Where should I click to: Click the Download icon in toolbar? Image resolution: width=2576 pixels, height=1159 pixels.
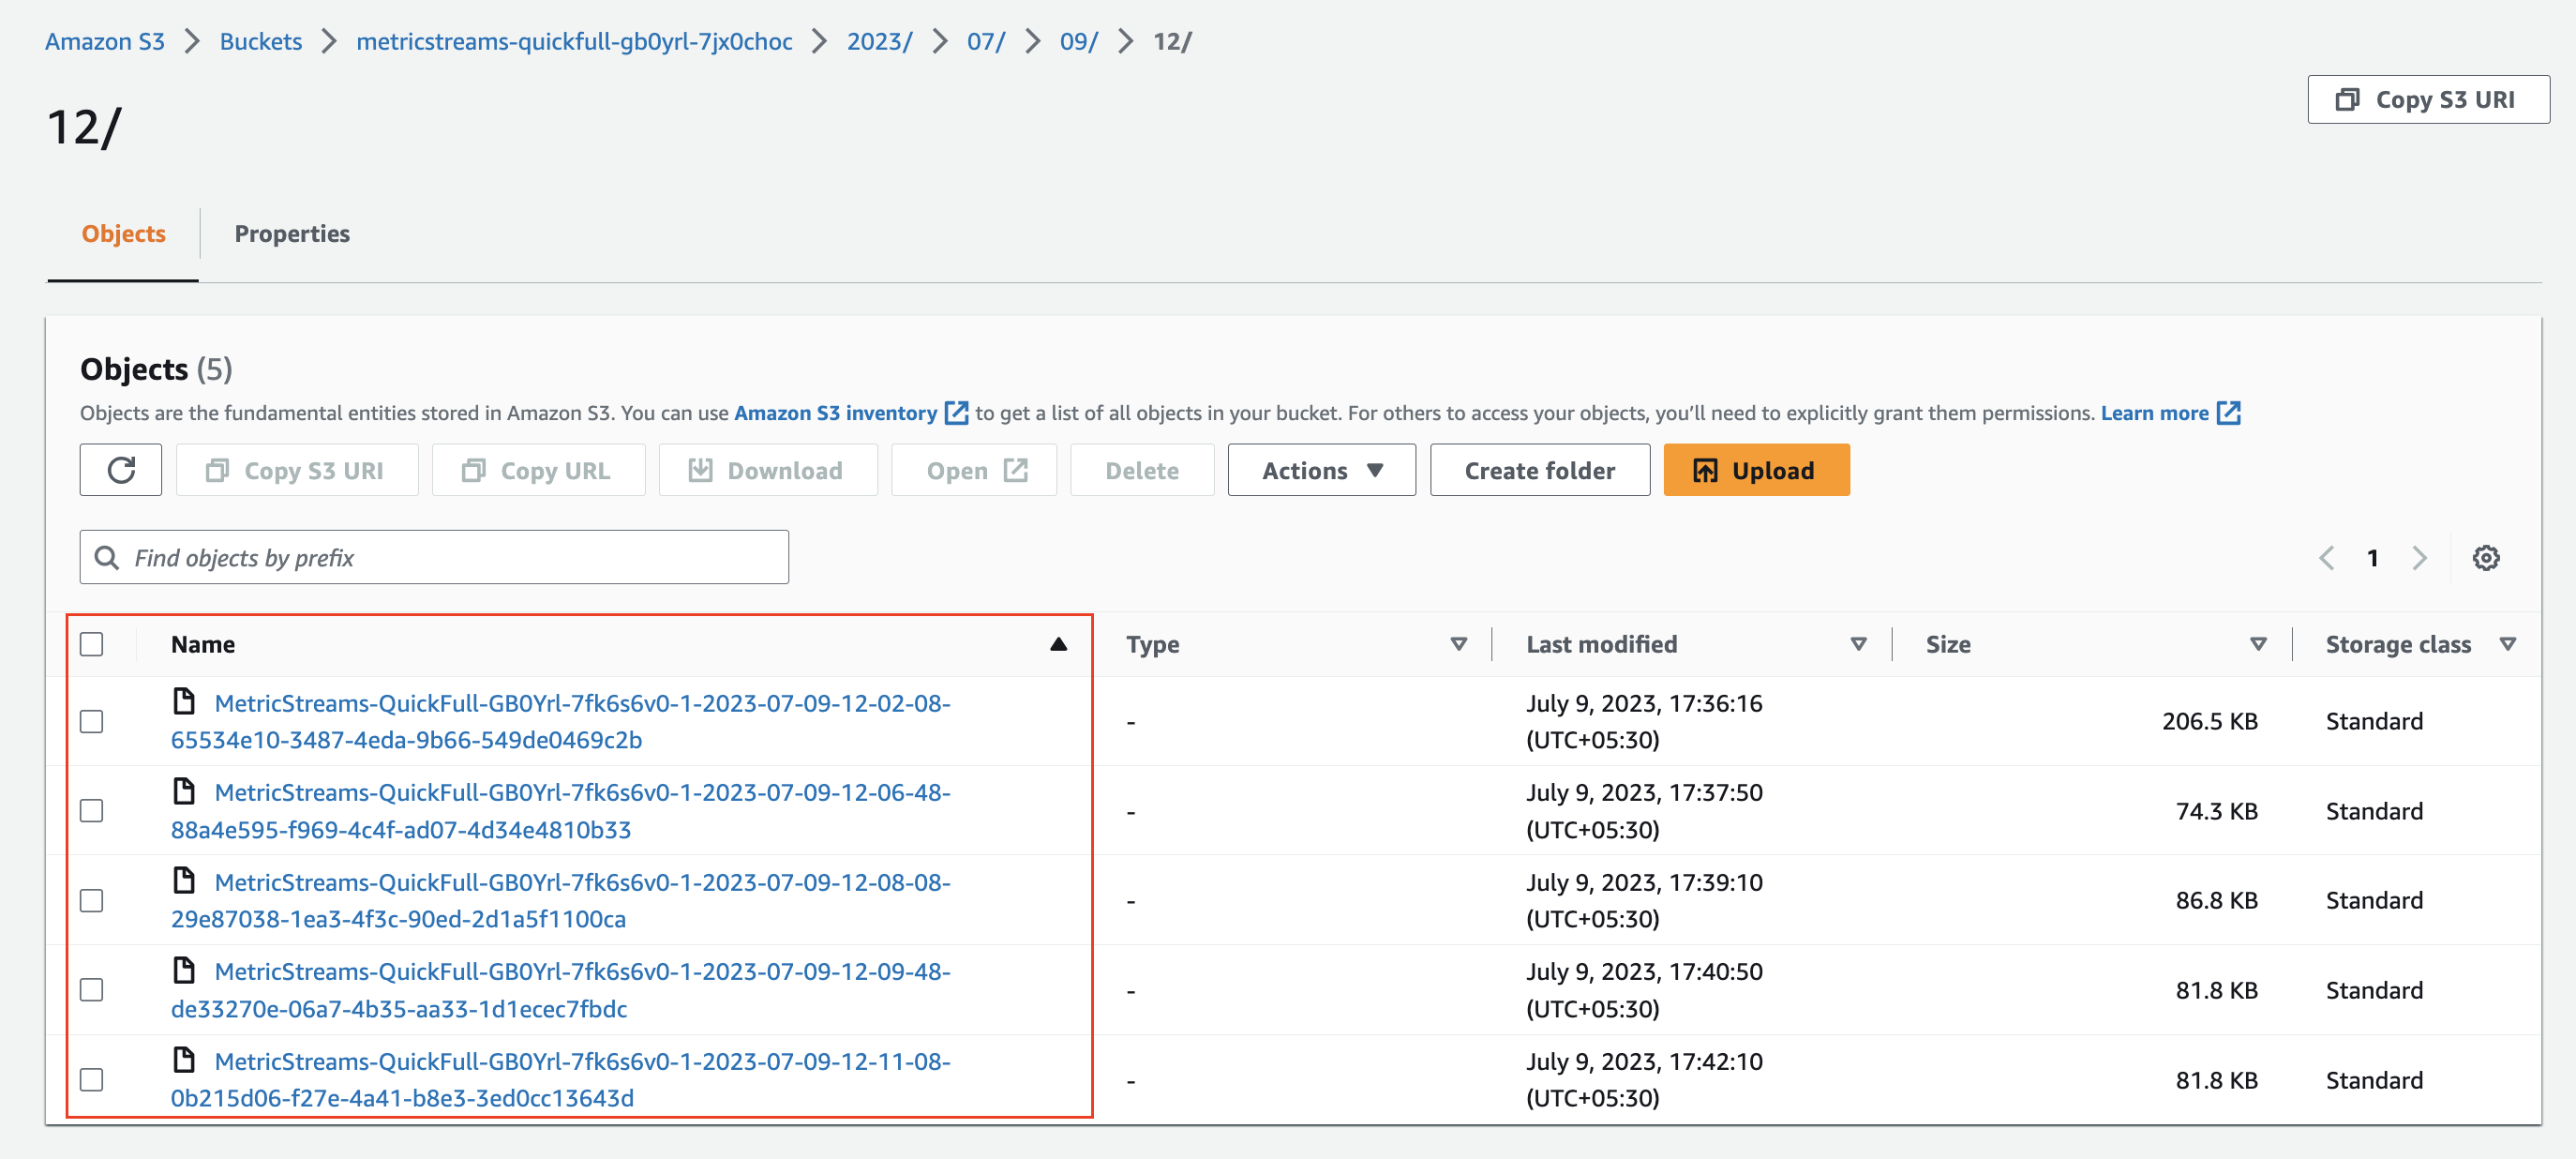point(701,469)
